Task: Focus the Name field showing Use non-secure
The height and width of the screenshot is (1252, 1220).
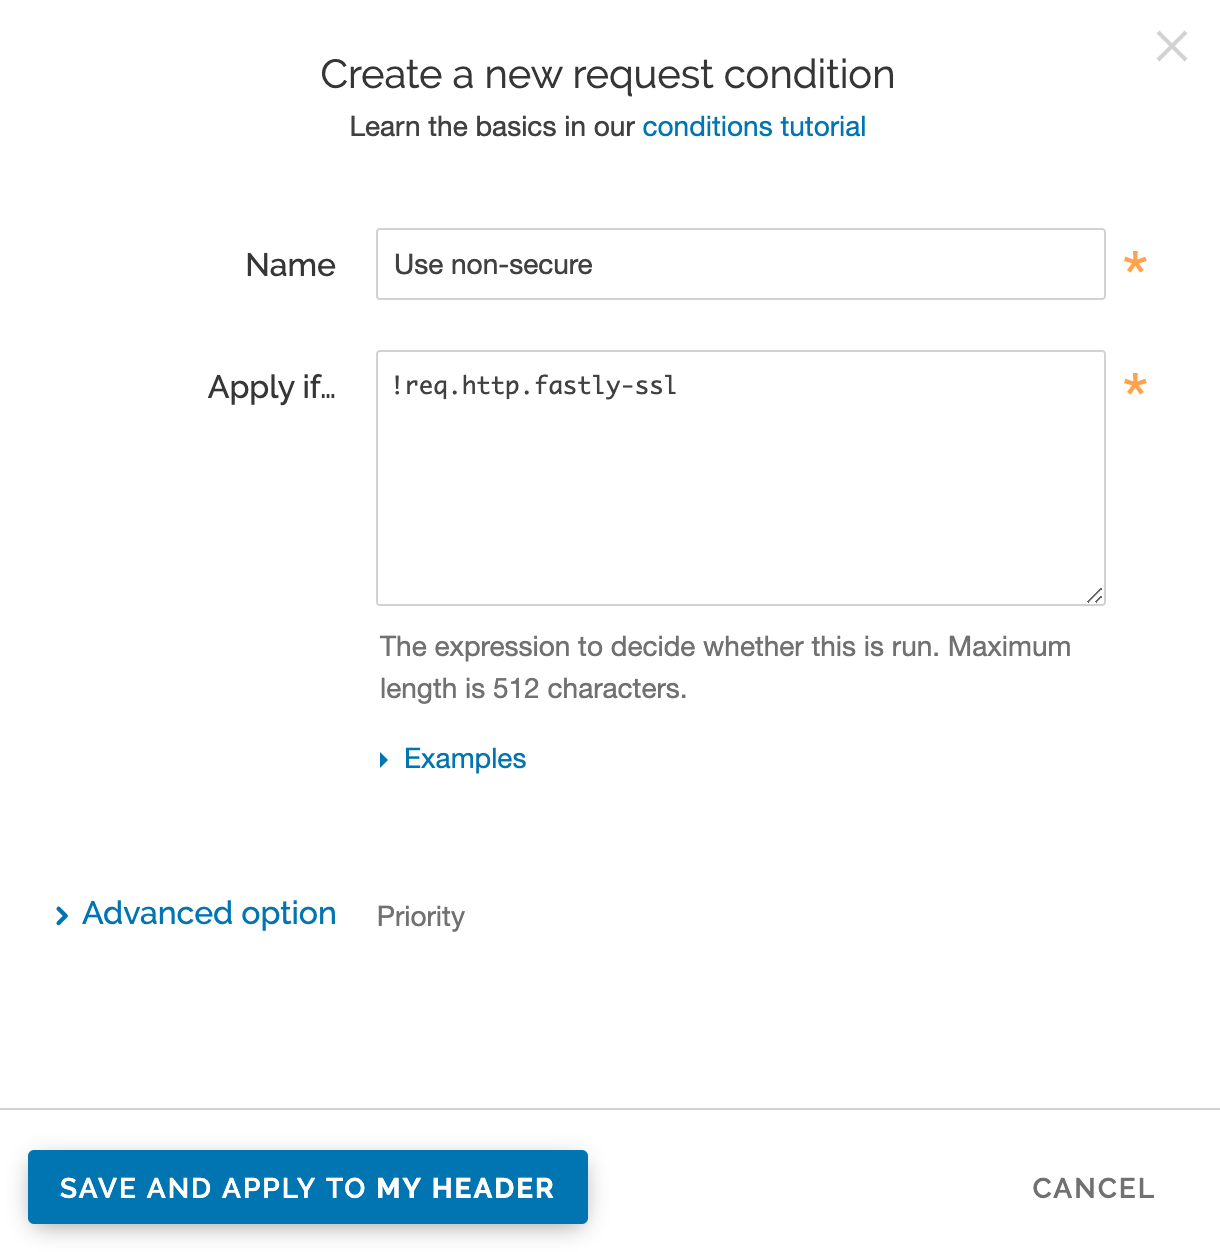Action: [740, 264]
